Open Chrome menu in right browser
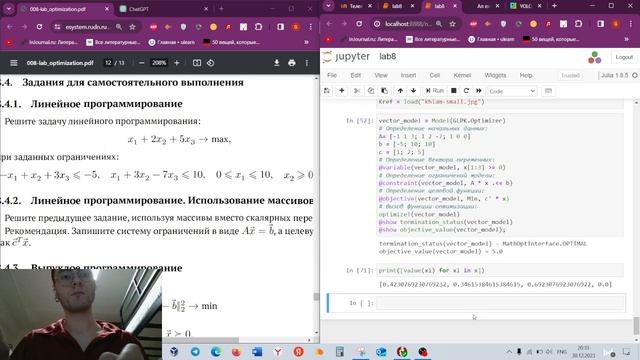 coord(631,24)
